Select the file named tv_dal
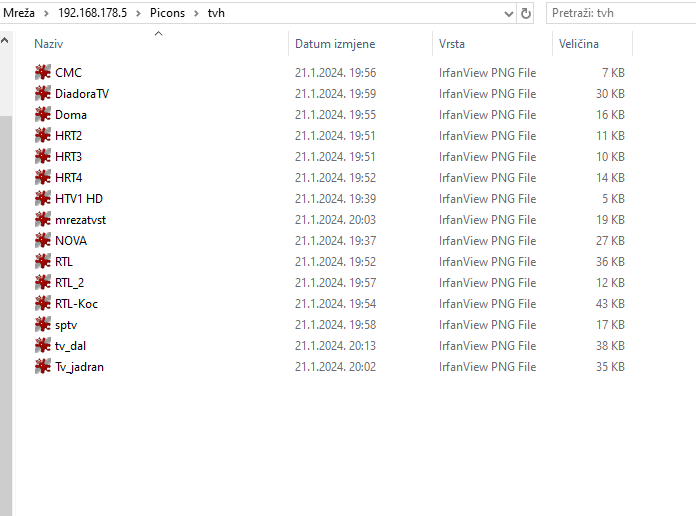The width and height of the screenshot is (696, 516). (70, 345)
